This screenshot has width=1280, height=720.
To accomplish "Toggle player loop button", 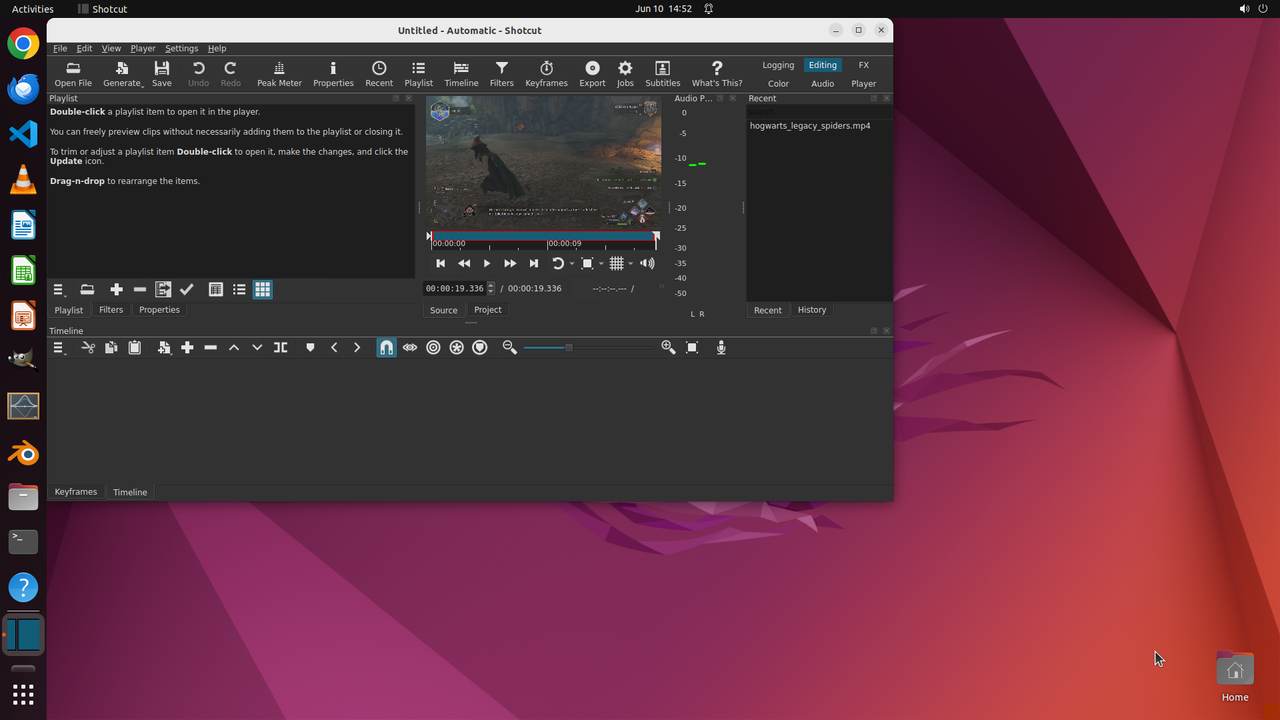I will click(558, 263).
